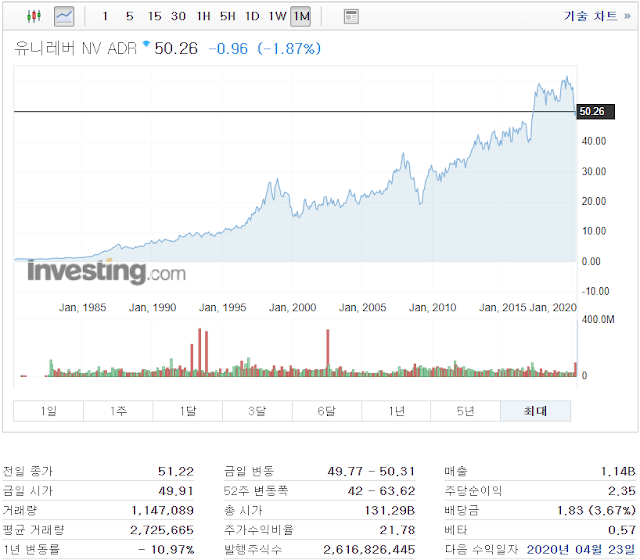
Task: Switch to candlestick chart type icon
Action: 34,16
